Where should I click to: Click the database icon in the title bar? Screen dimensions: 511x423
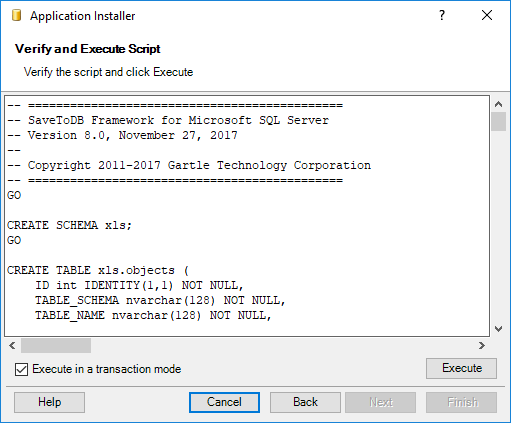click(x=16, y=15)
